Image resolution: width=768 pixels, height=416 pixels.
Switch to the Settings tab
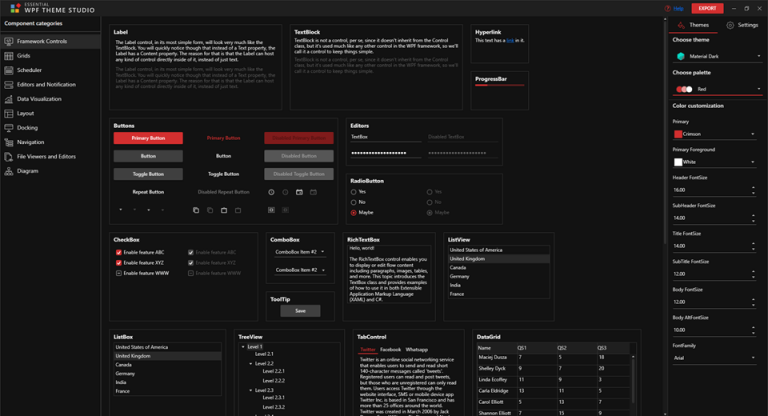click(742, 25)
